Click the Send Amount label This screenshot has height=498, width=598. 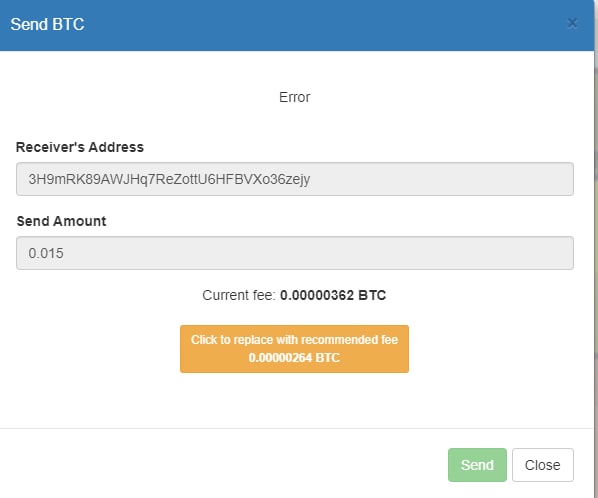pyautogui.click(x=61, y=221)
